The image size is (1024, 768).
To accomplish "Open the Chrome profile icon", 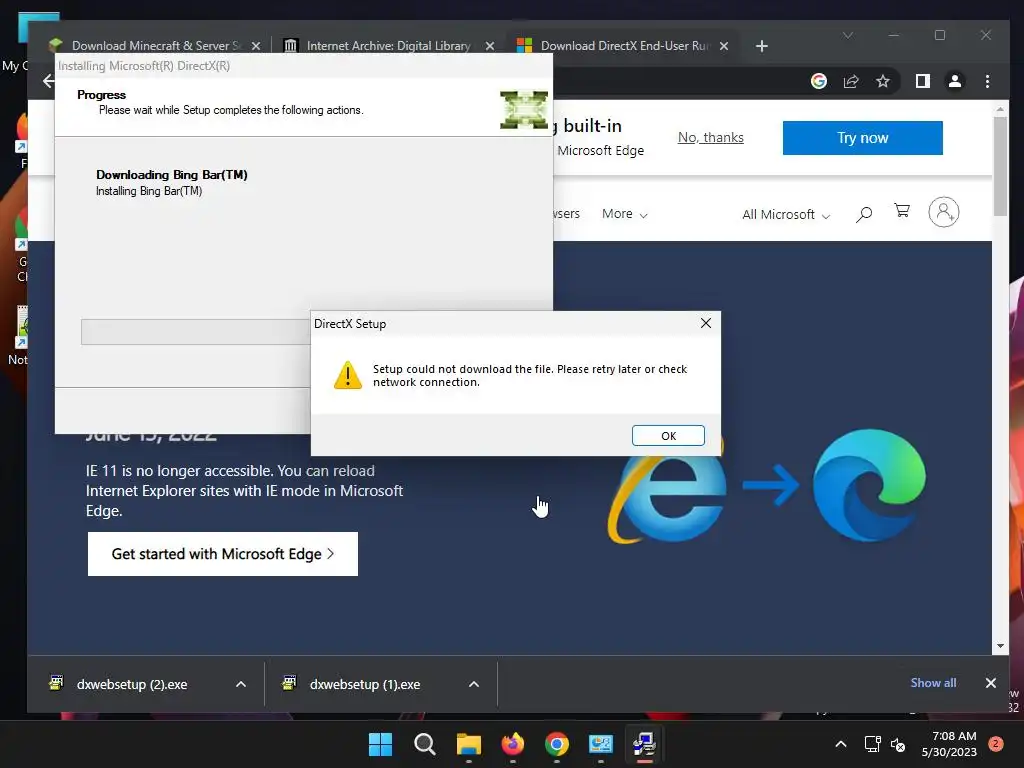I will click(x=955, y=81).
